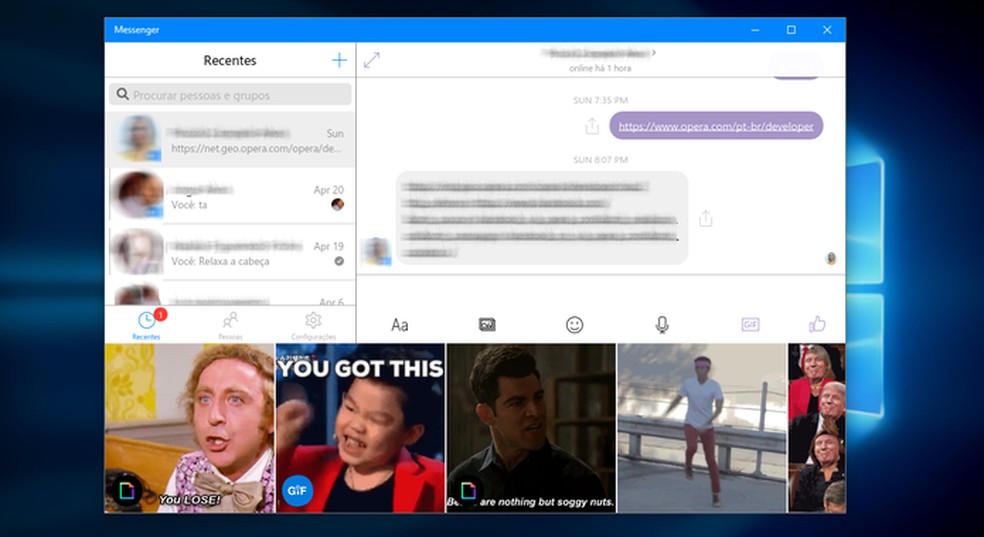
Task: Click the blue GIF badge on 'YOU GOT THIS'
Action: [297, 491]
